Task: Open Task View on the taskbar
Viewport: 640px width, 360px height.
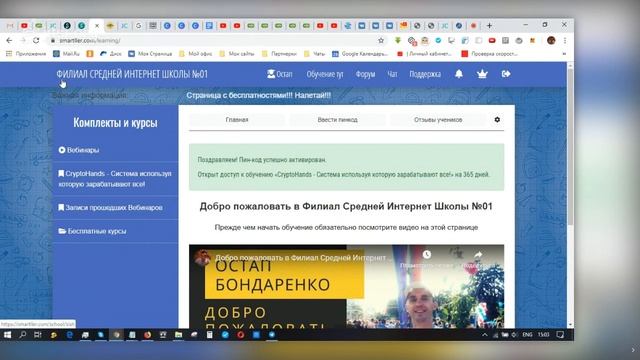Action: pos(38,335)
